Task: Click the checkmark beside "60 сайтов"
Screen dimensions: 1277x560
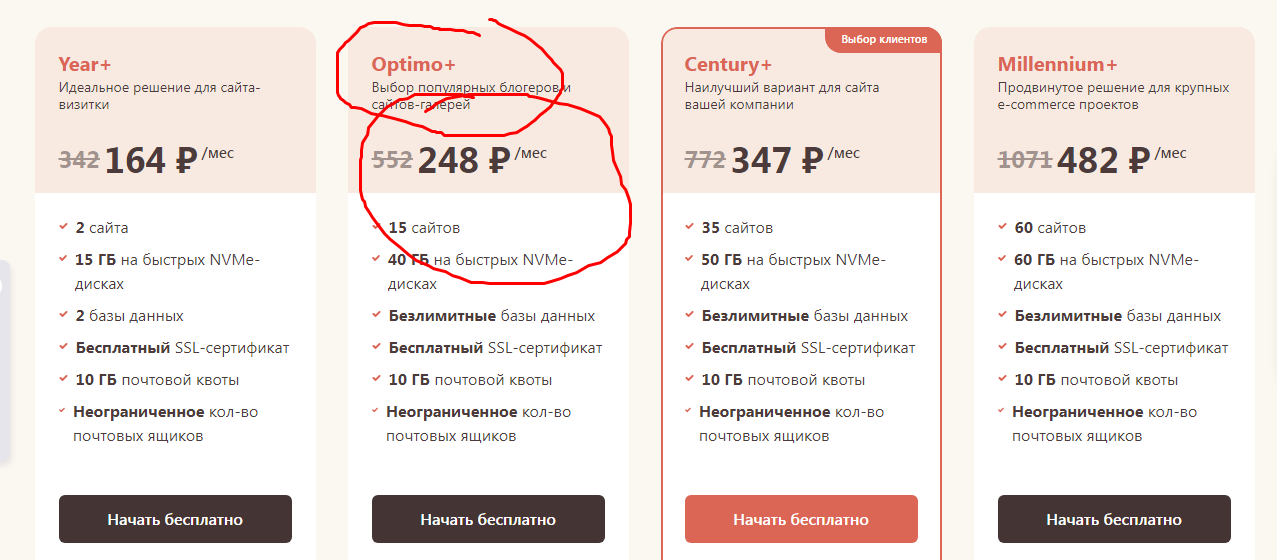Action: (1003, 227)
